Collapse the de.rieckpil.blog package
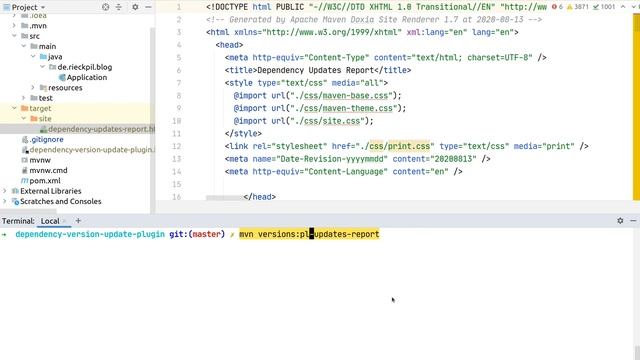This screenshot has height=360, width=640. point(42,67)
